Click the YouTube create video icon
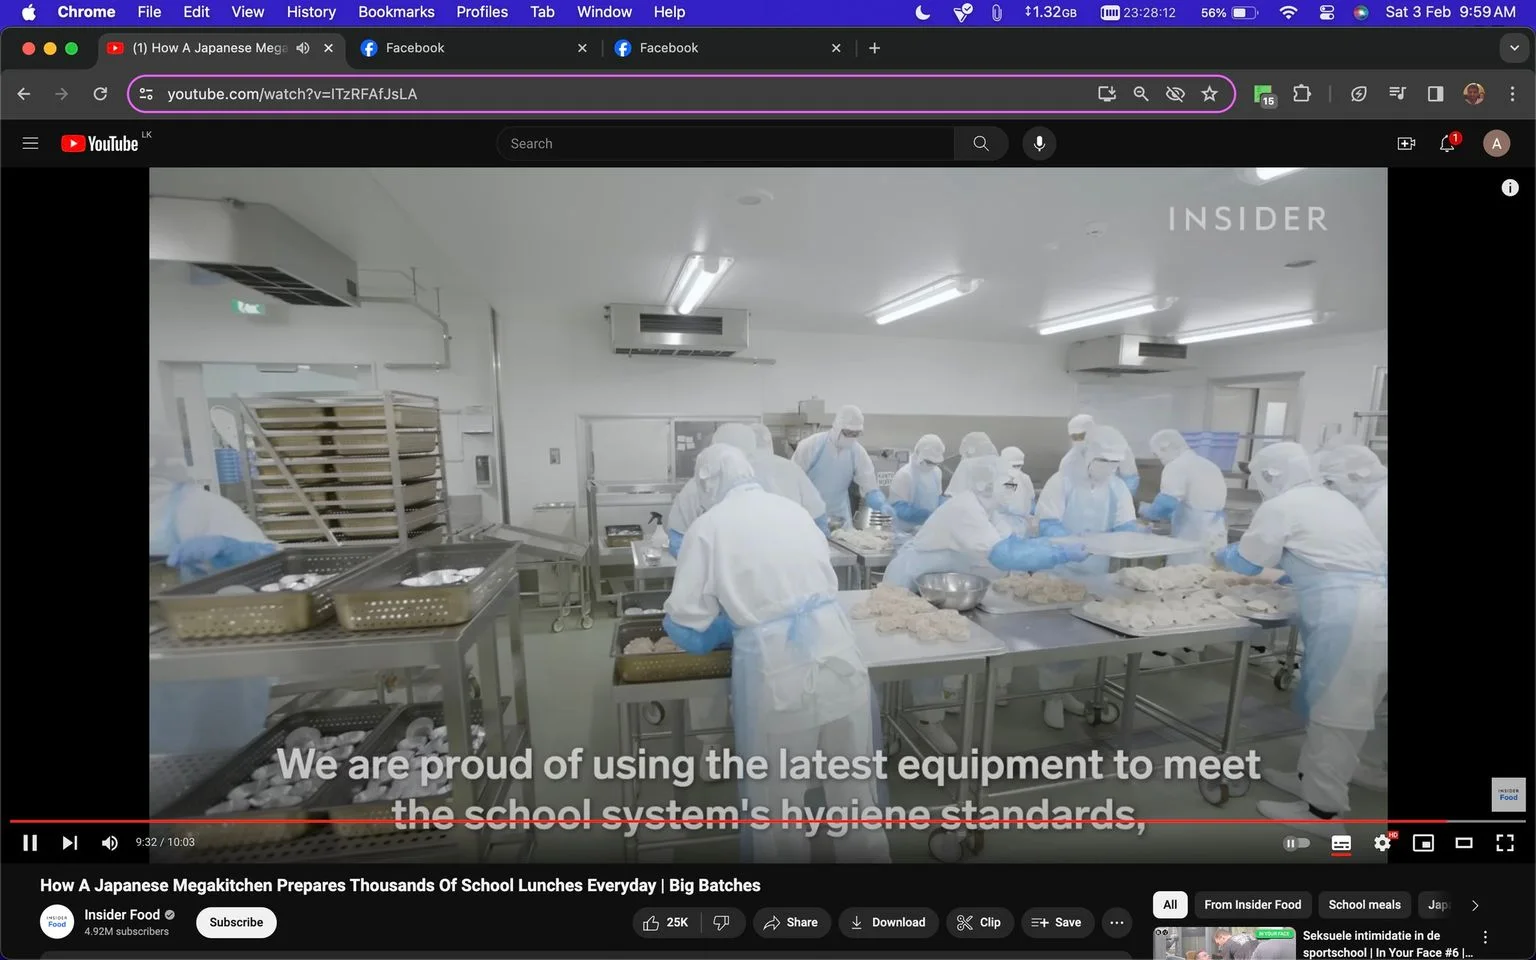Viewport: 1536px width, 960px height. pyautogui.click(x=1406, y=143)
